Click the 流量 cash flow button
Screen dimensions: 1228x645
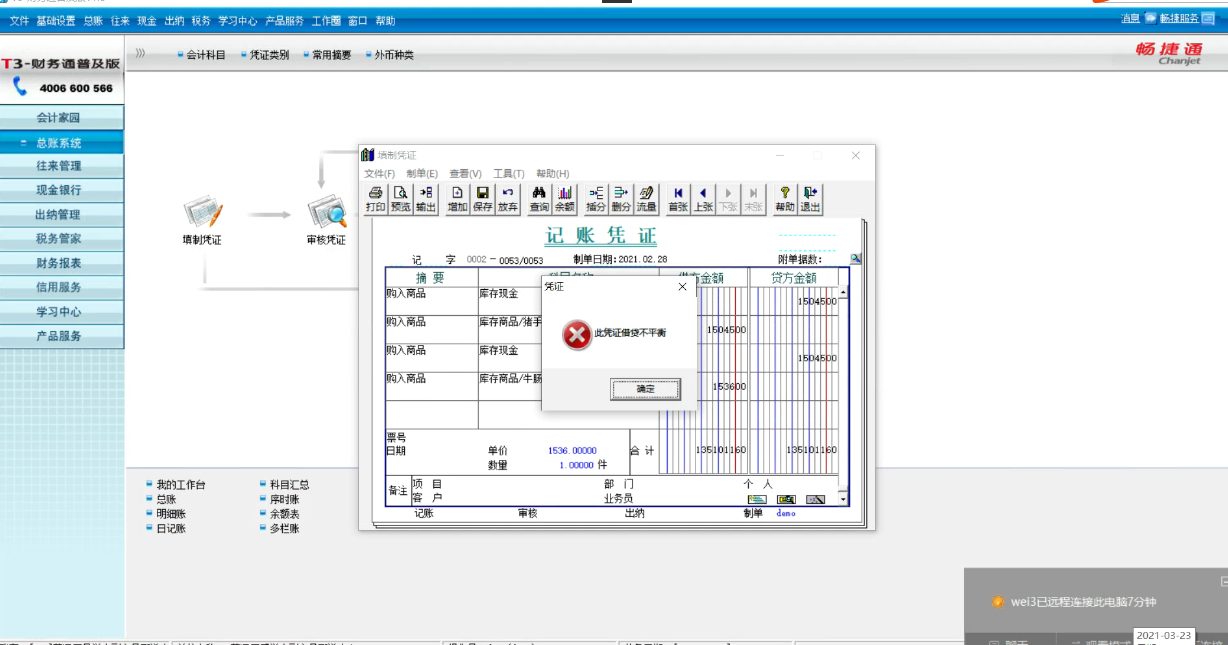tap(646, 199)
